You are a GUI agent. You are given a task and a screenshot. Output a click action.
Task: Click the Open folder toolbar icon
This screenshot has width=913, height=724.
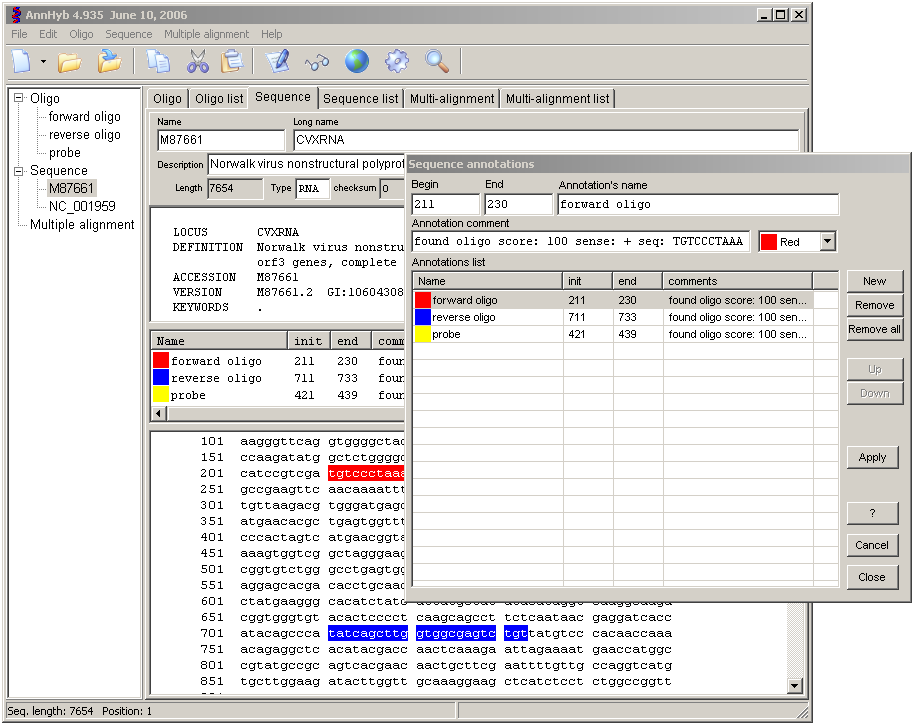(x=69, y=62)
